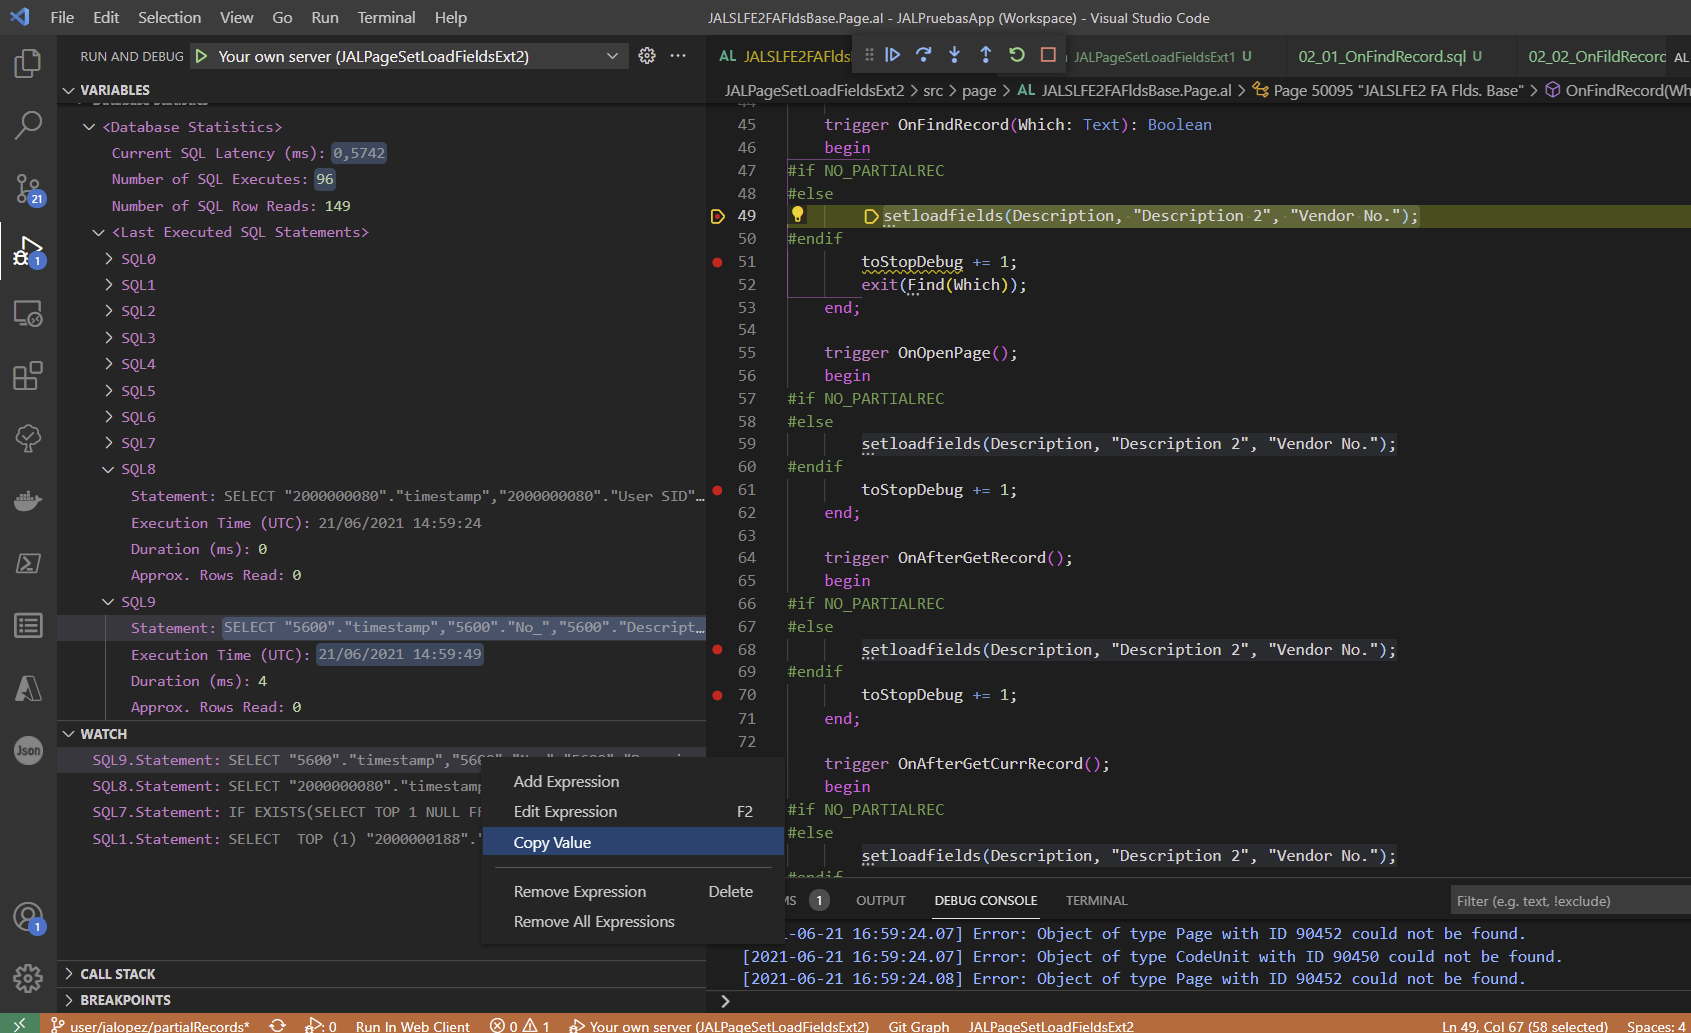The width and height of the screenshot is (1691, 1033).
Task: Click Stop in debug toolbar
Action: pos(1048,55)
